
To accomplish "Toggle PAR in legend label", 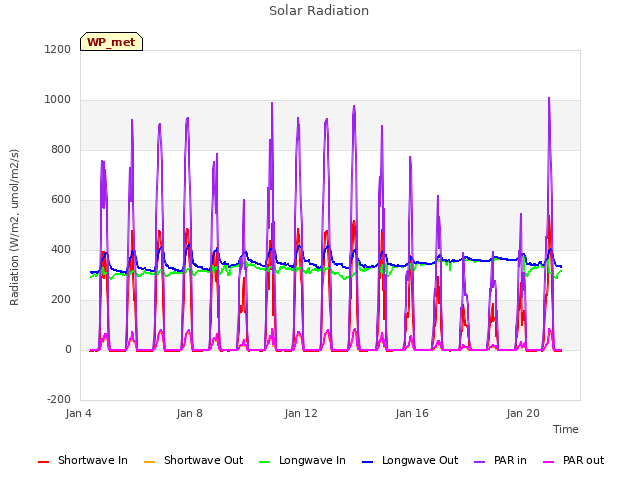I will click(x=510, y=460).
